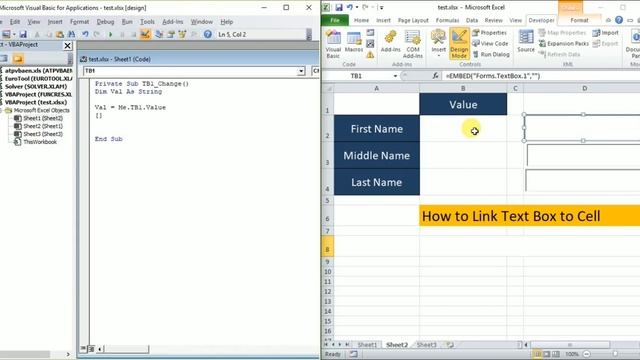Viewport: 640px width, 360px height.
Task: Open Customize Quick Access Toolbar dropdown
Action: pyautogui.click(x=381, y=8)
